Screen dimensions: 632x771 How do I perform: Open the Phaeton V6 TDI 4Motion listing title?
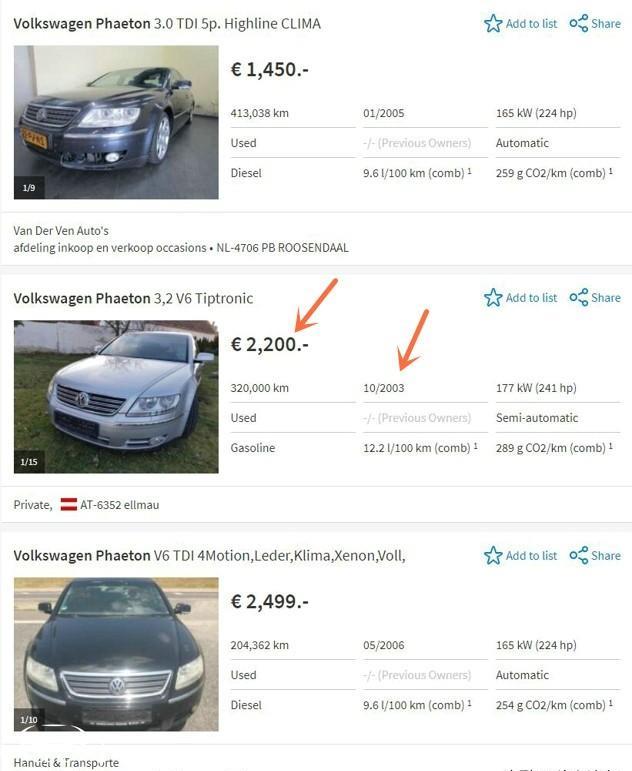pyautogui.click(x=209, y=556)
